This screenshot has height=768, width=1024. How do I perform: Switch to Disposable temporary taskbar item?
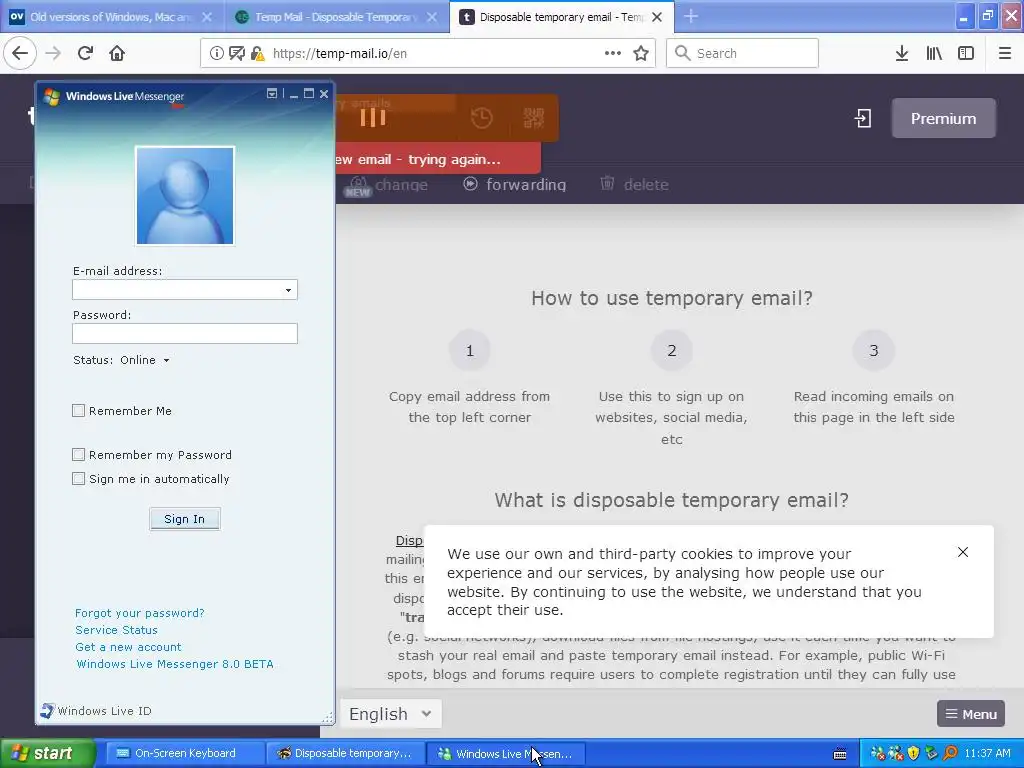click(346, 754)
